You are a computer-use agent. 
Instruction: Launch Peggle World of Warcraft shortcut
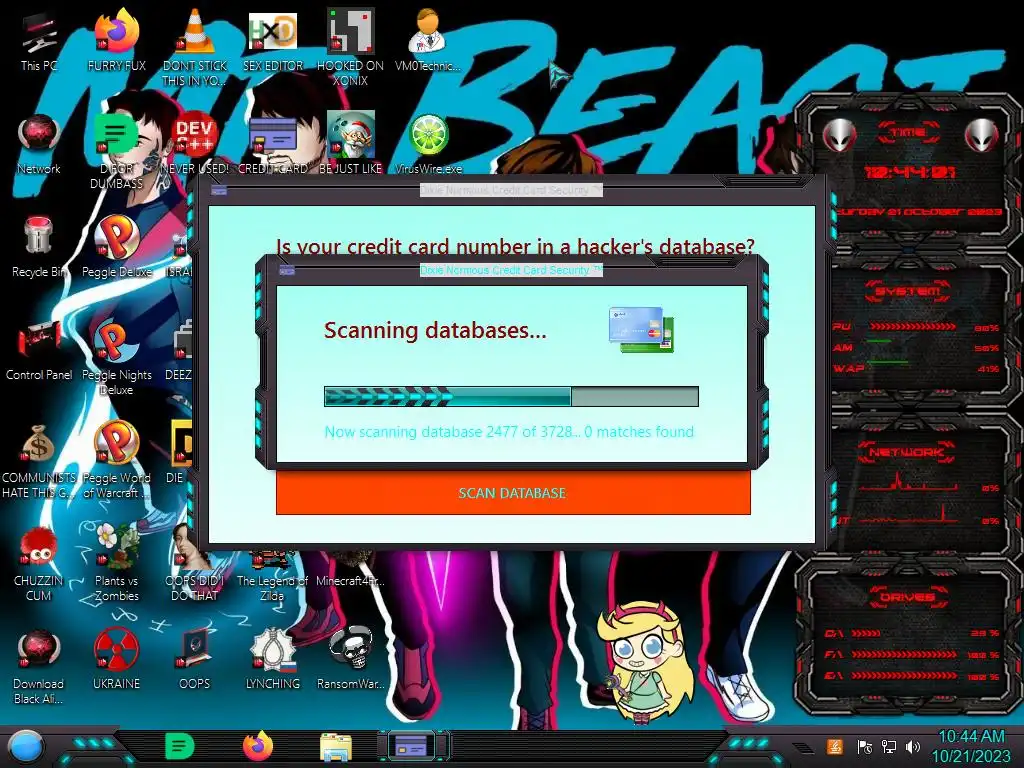(116, 460)
